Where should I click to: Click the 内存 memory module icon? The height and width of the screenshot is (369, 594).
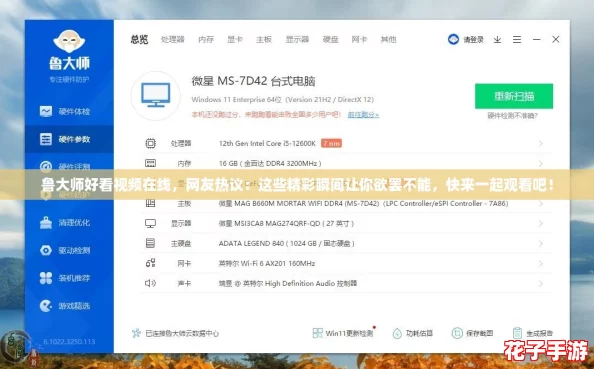[x=150, y=163]
